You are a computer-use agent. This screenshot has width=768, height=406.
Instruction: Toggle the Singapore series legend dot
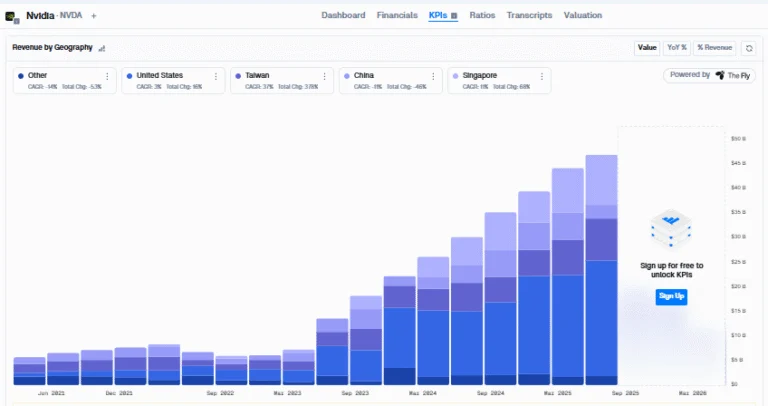456,76
